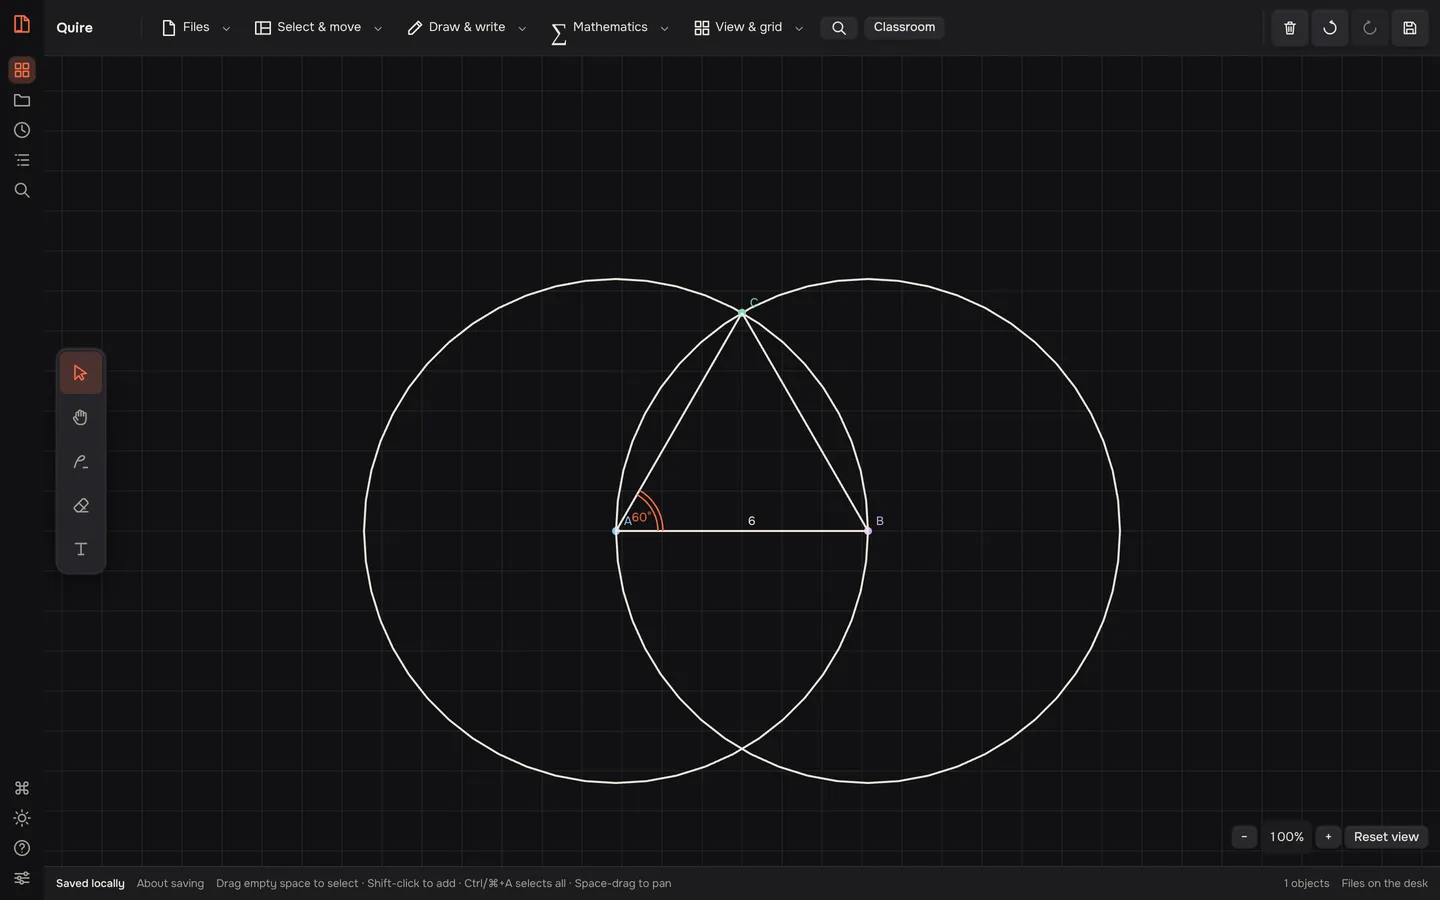Zoom in with the plus button
Image resolution: width=1440 pixels, height=900 pixels.
1328,837
